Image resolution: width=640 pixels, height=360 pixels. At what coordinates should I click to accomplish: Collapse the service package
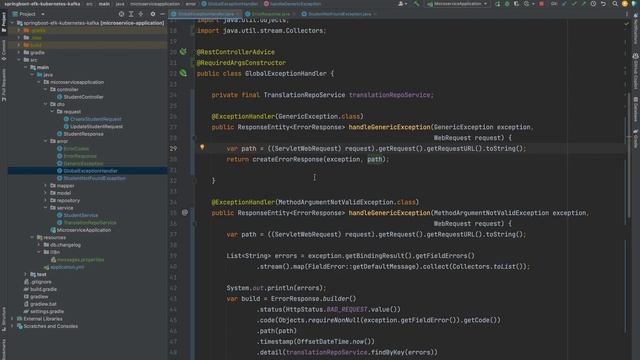point(45,208)
